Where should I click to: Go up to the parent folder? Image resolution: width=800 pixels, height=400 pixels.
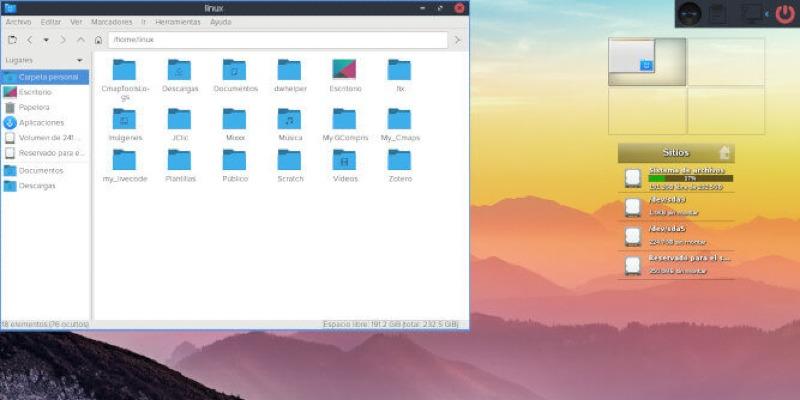[80, 40]
